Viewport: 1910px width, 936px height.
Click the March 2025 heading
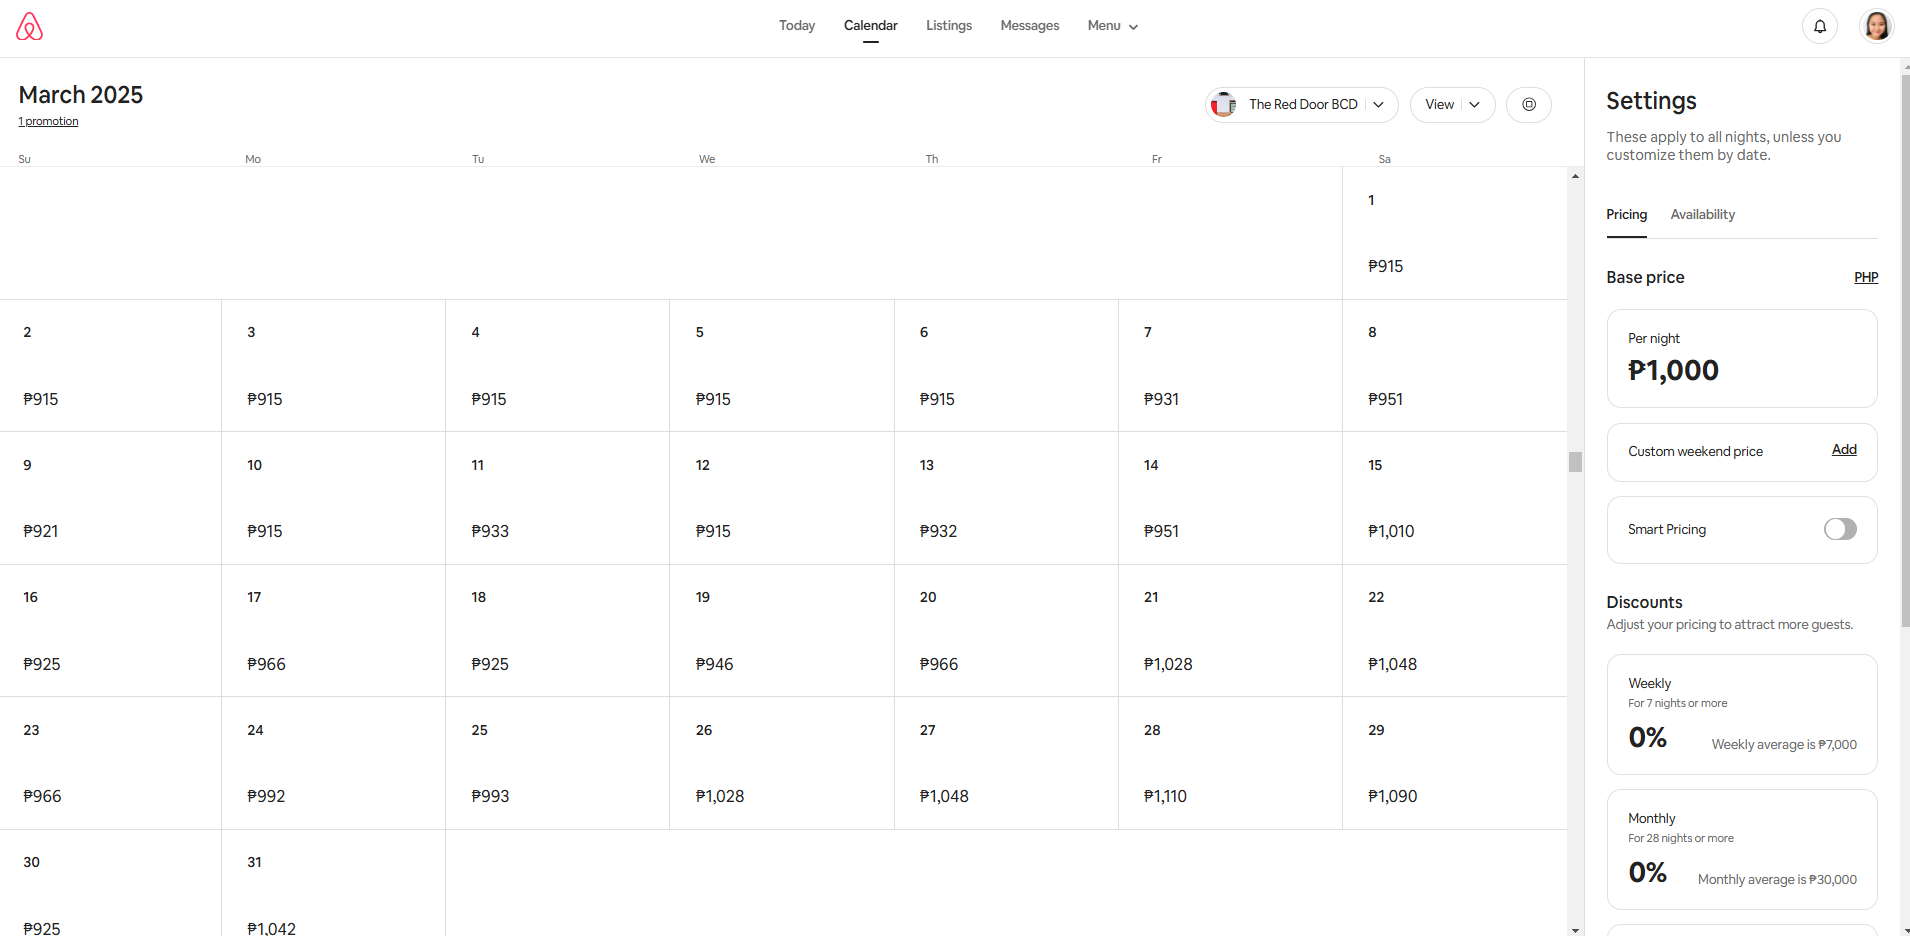(x=81, y=95)
